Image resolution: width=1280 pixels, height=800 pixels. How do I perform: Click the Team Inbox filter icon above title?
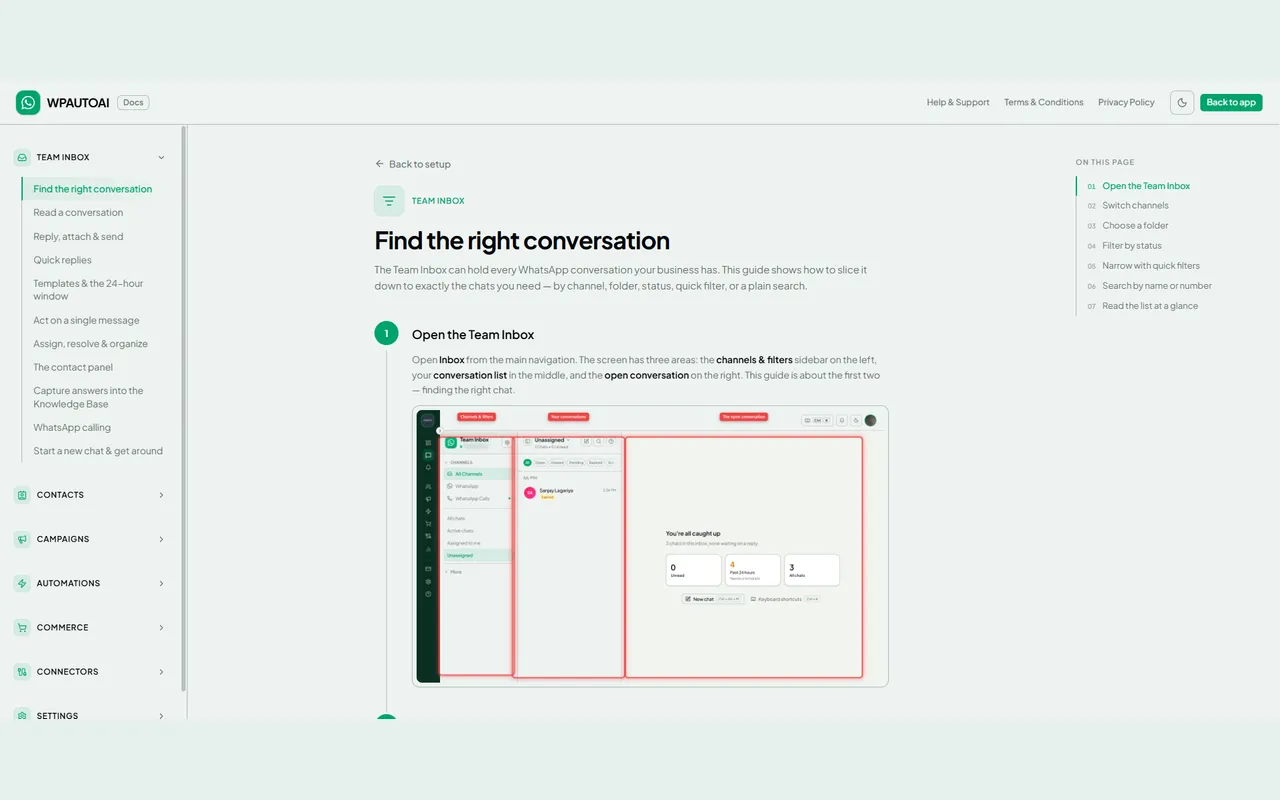tap(389, 201)
